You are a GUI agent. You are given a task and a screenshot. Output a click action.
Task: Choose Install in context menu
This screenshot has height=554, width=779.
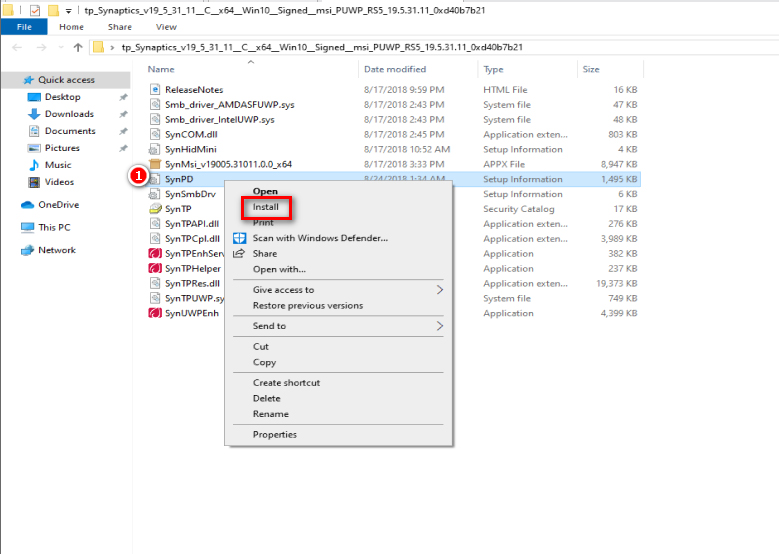tap(266, 207)
